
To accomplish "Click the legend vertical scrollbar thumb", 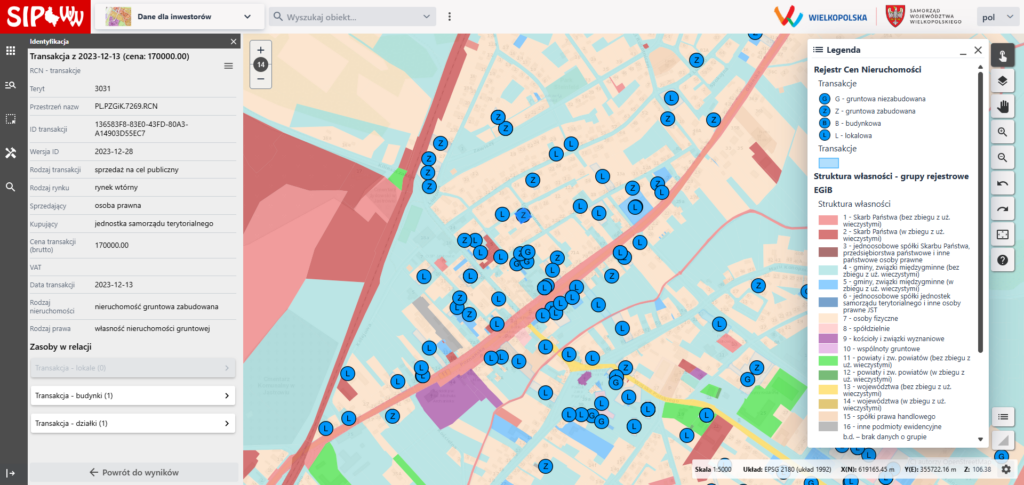I will 980,212.
